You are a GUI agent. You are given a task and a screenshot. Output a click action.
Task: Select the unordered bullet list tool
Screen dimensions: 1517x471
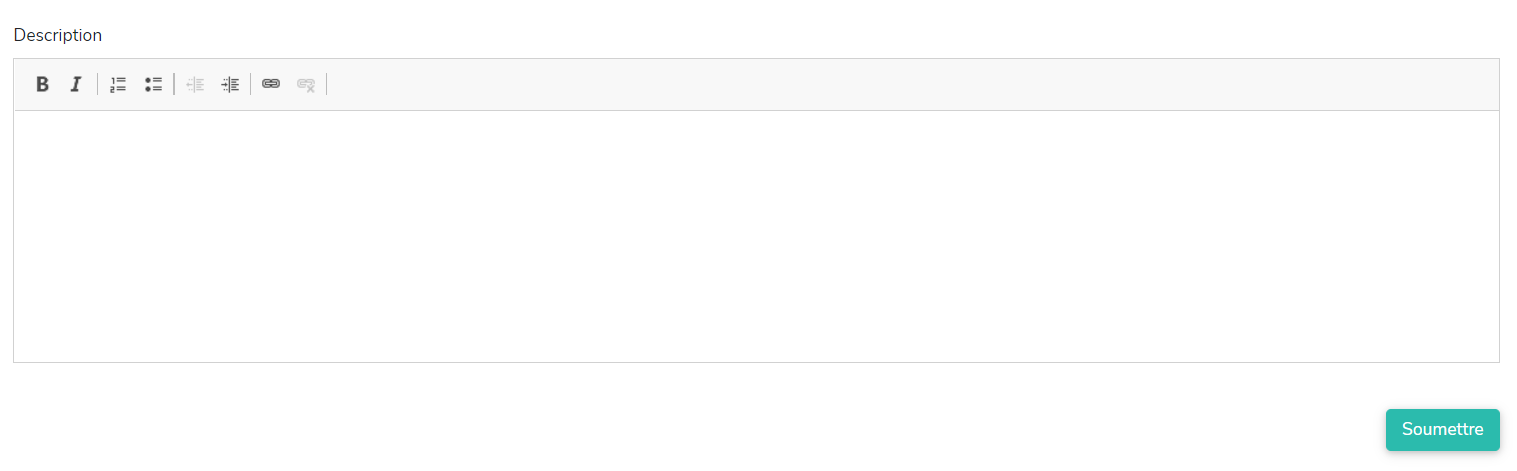[x=153, y=84]
